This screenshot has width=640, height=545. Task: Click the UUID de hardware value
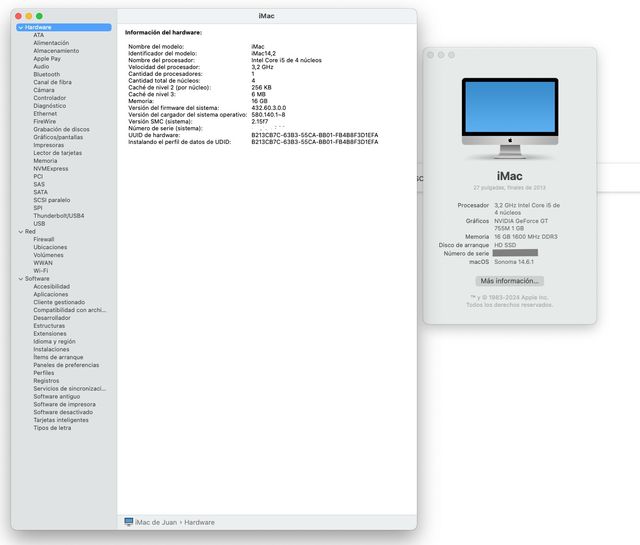(x=315, y=135)
